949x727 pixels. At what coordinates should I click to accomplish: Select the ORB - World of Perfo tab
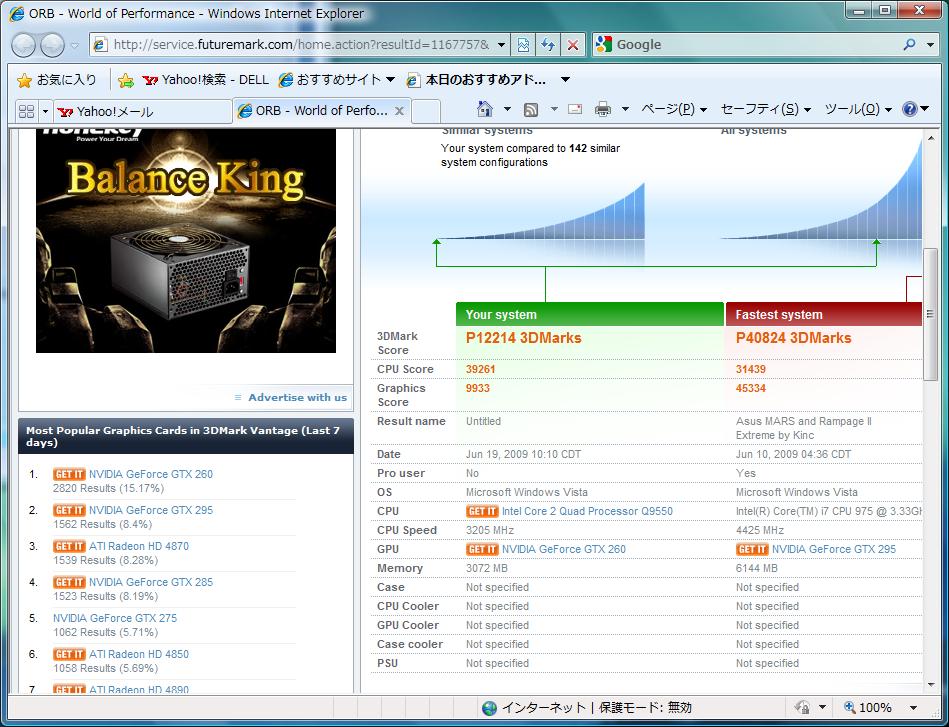pos(314,111)
